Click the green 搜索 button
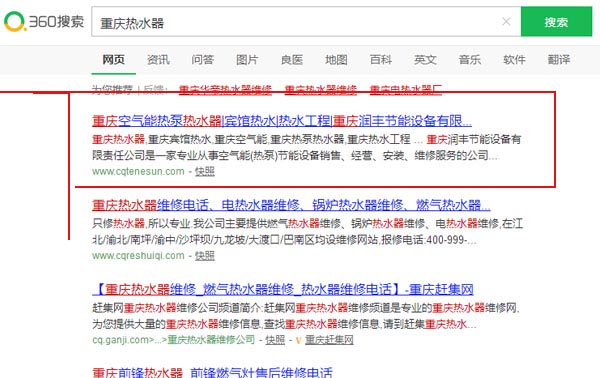 556,22
